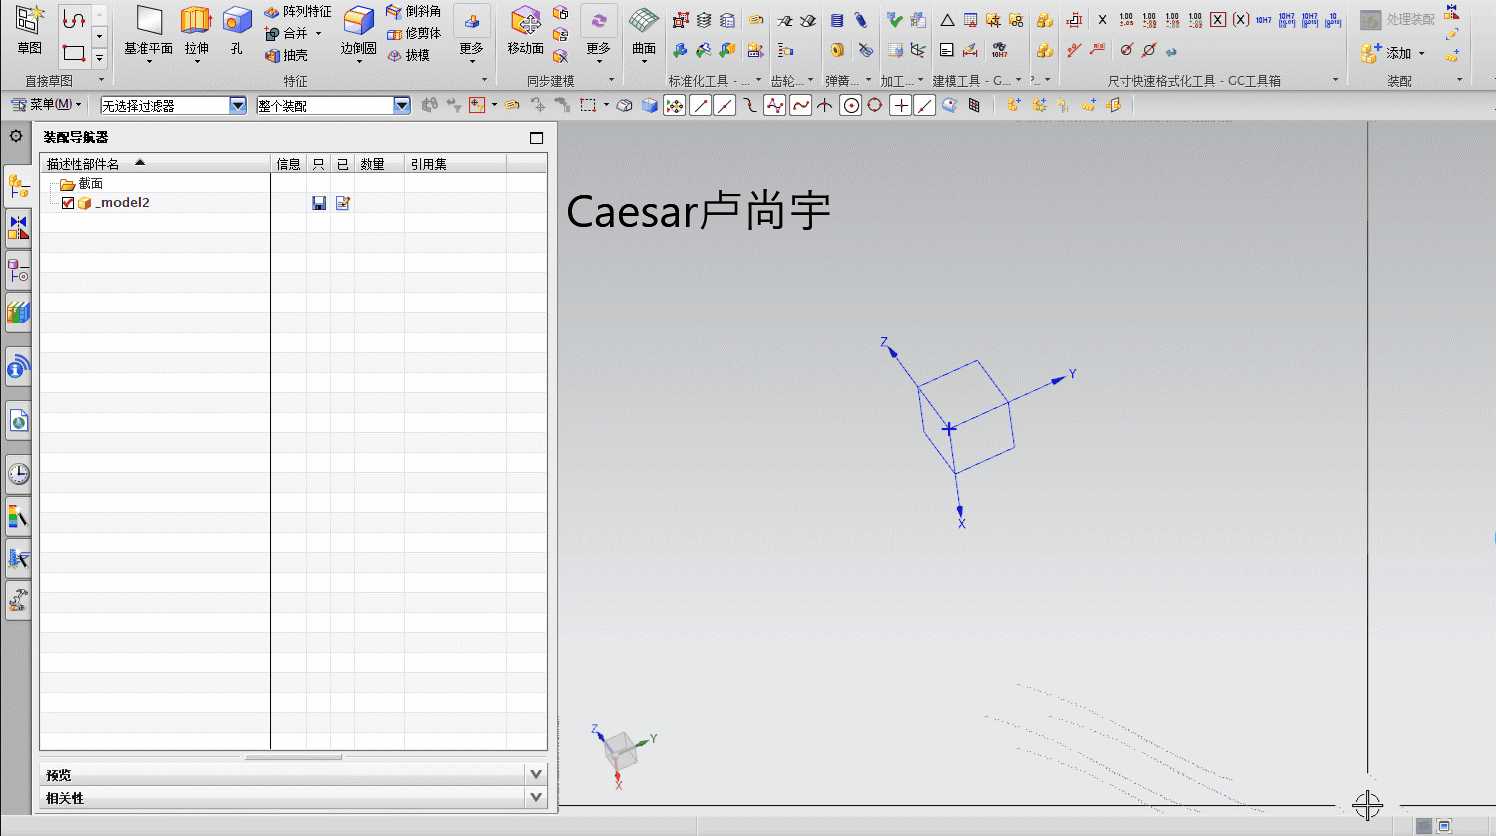Click the navigator horizontal scrollbar
1496x836 pixels.
pos(293,757)
